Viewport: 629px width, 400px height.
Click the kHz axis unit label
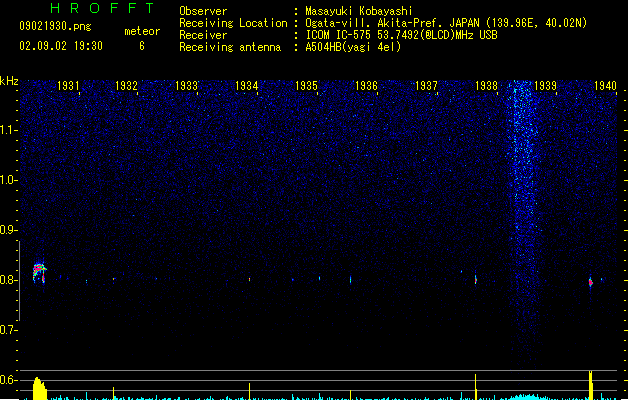pyautogui.click(x=9, y=81)
